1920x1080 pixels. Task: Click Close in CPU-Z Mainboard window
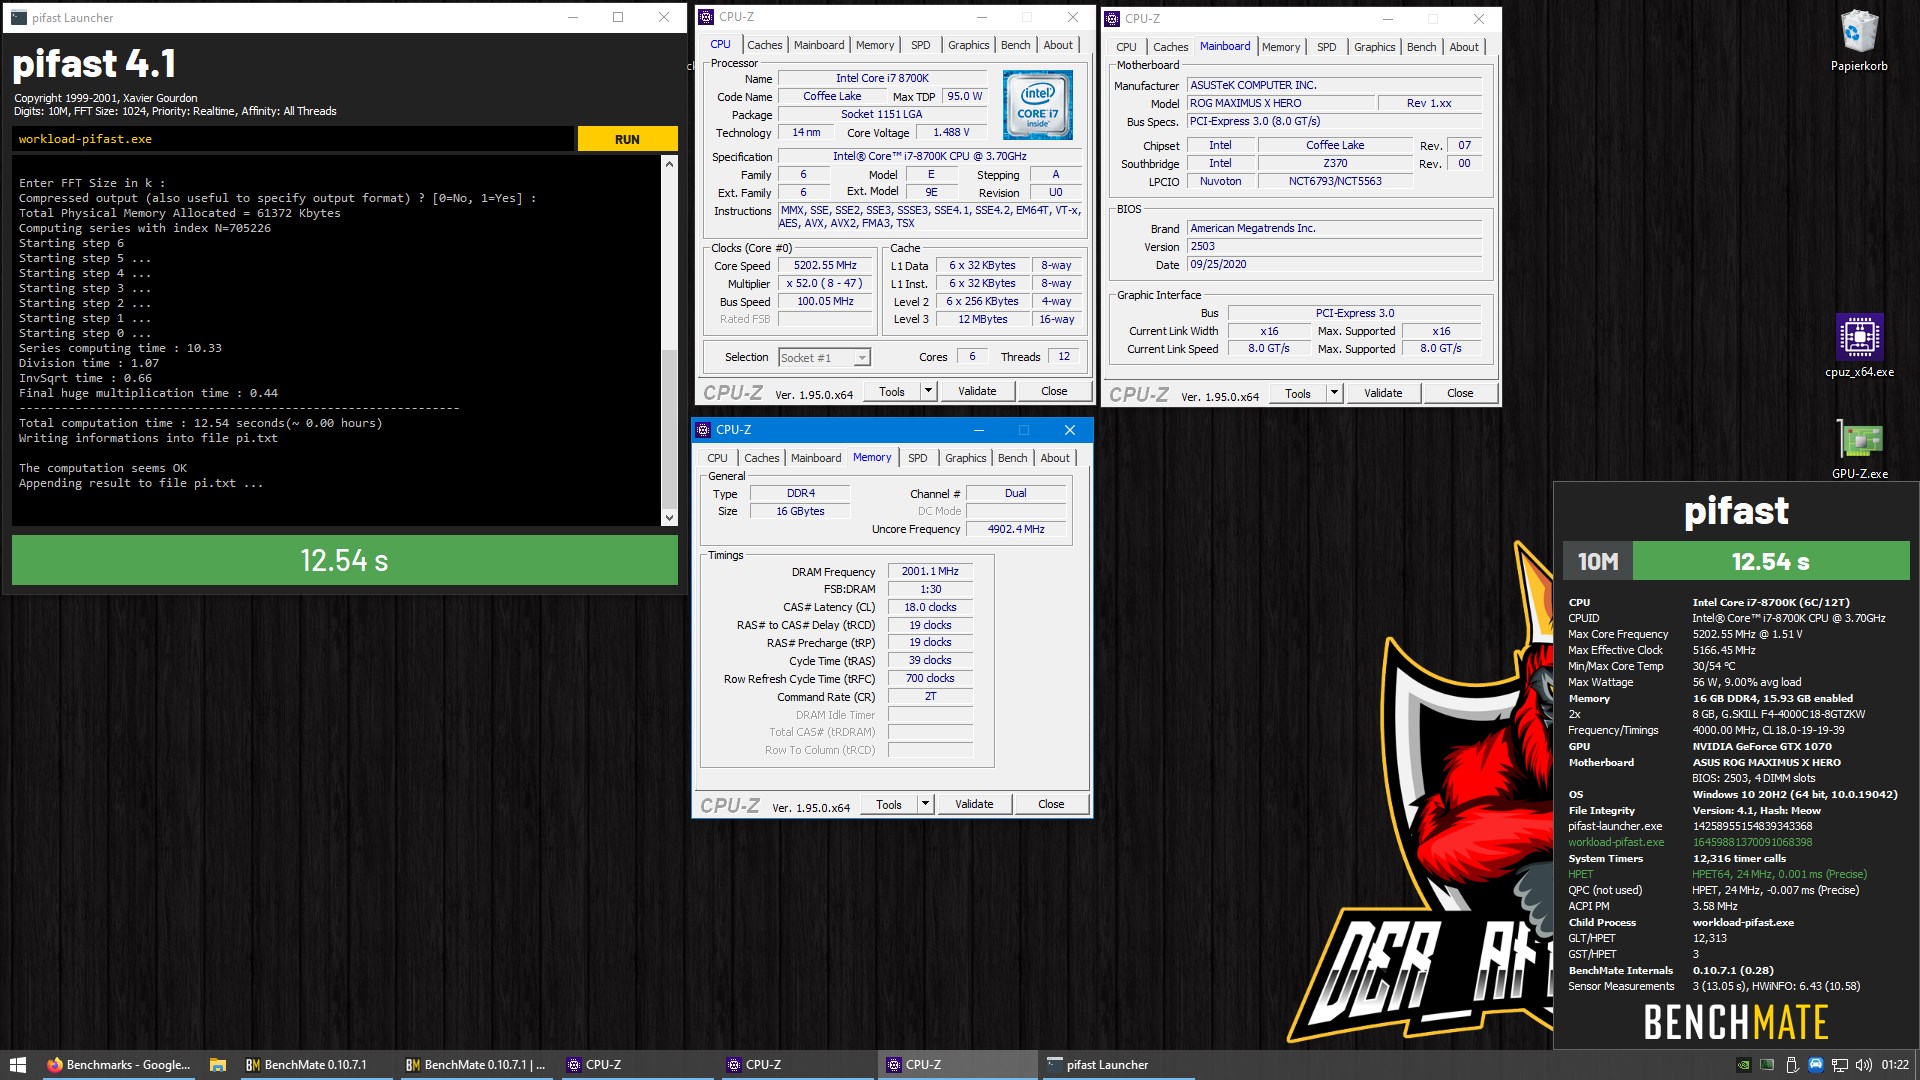(1460, 393)
